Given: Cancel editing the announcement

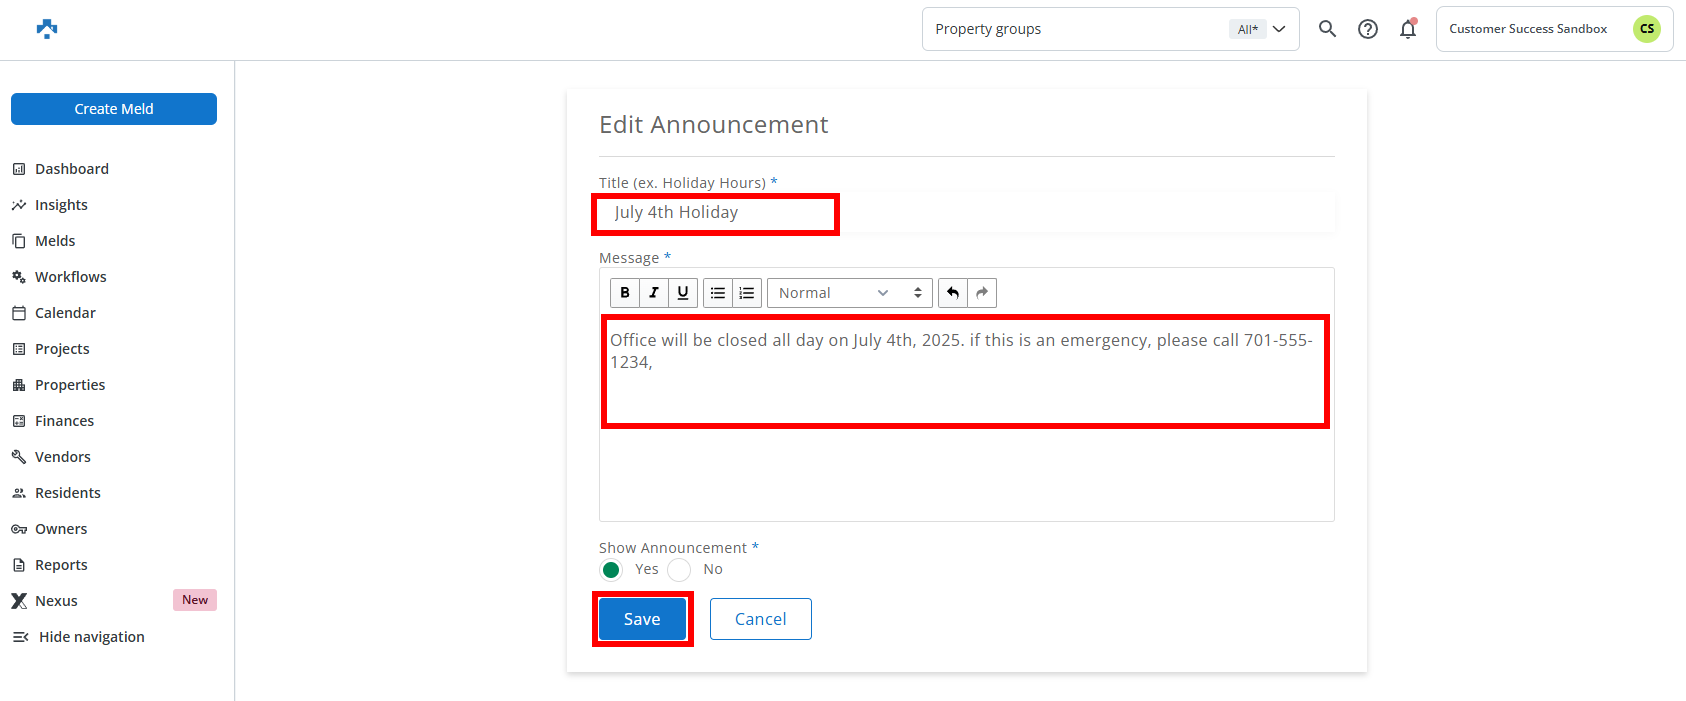Looking at the screenshot, I should click(x=760, y=619).
